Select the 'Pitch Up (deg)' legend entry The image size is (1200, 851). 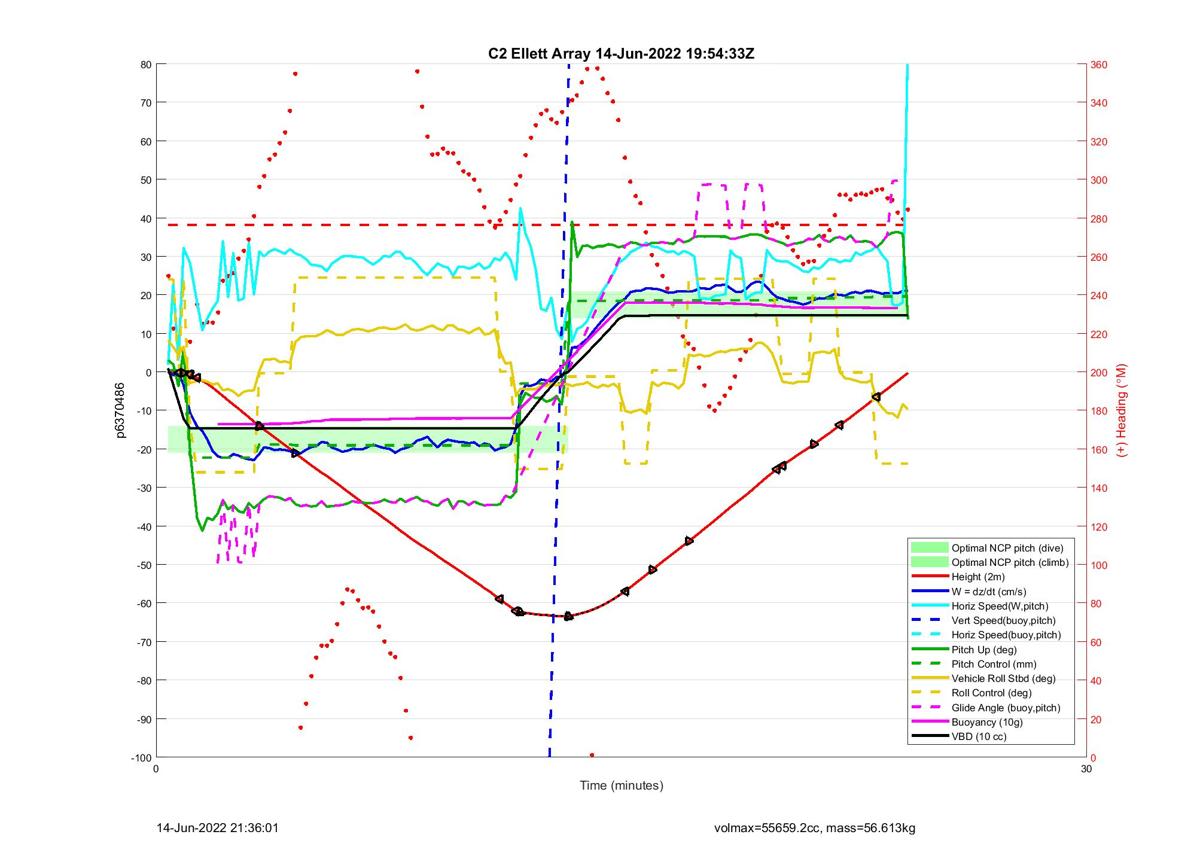click(985, 650)
